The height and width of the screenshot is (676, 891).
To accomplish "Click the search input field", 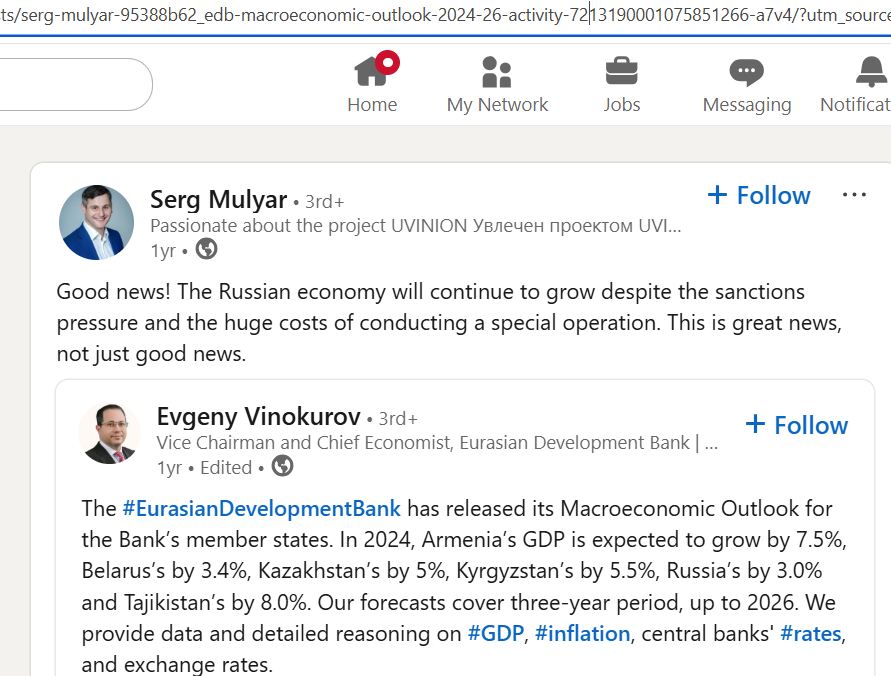I will click(70, 84).
